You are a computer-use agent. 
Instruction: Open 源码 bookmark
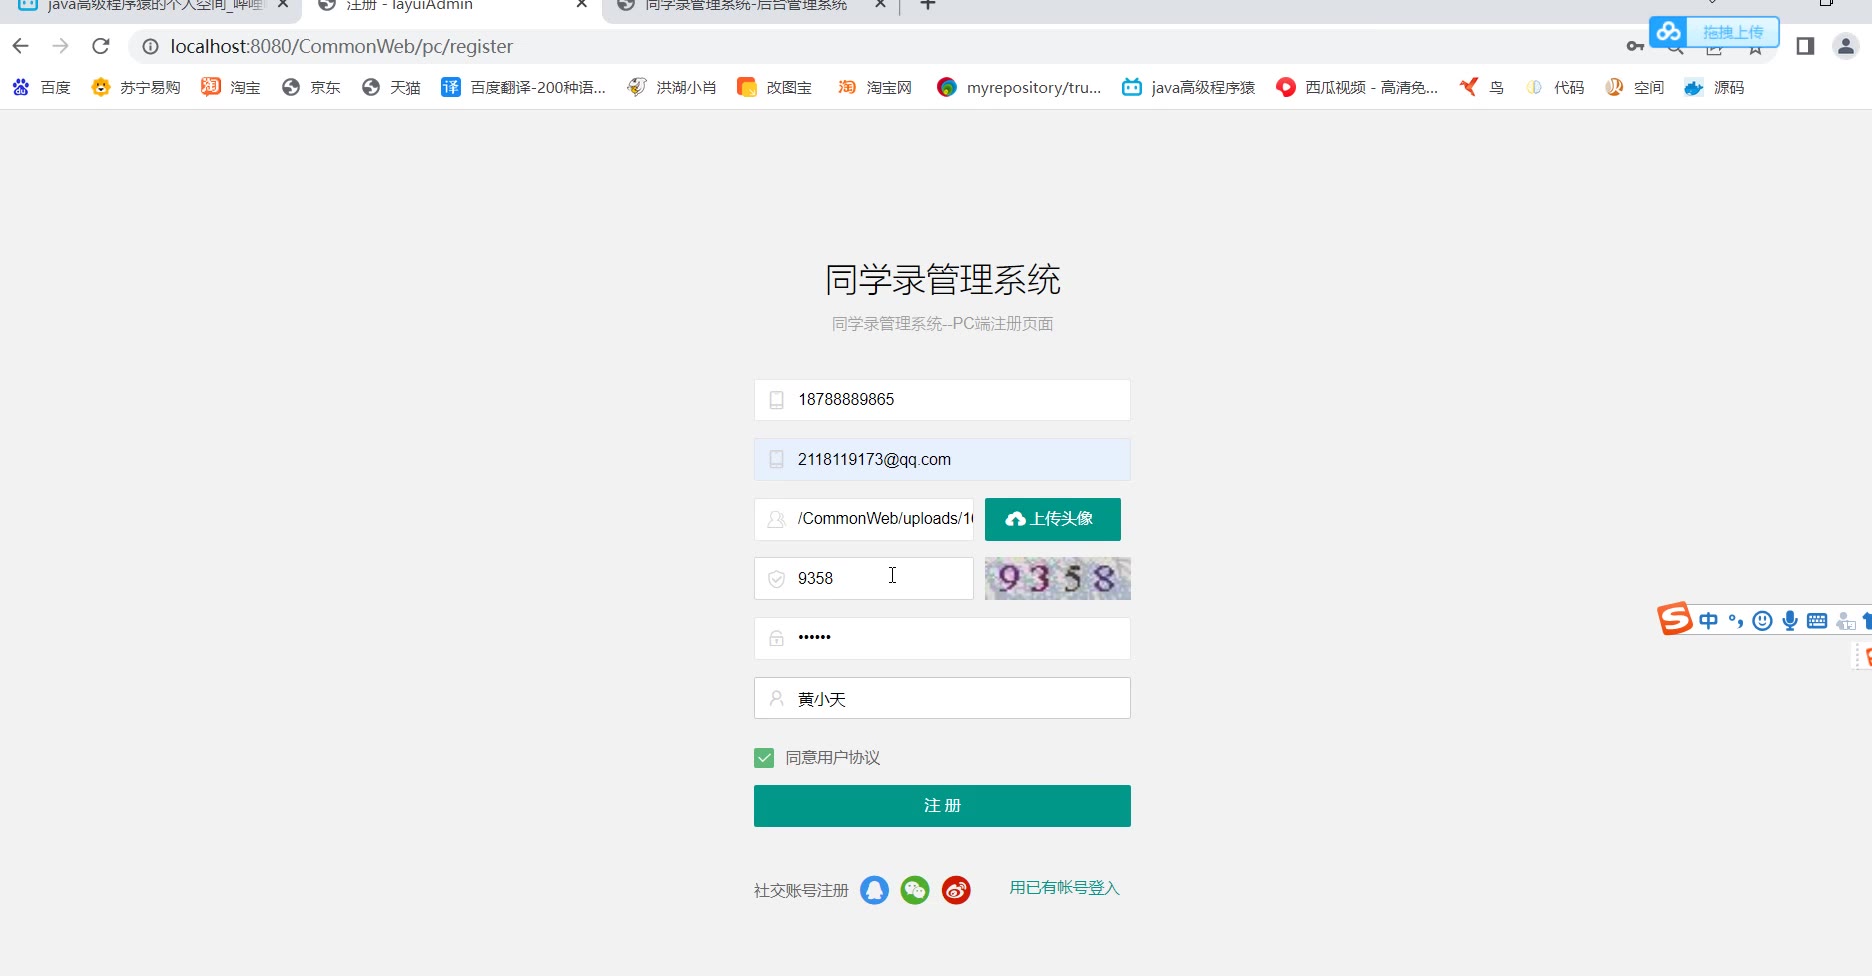(x=1714, y=87)
